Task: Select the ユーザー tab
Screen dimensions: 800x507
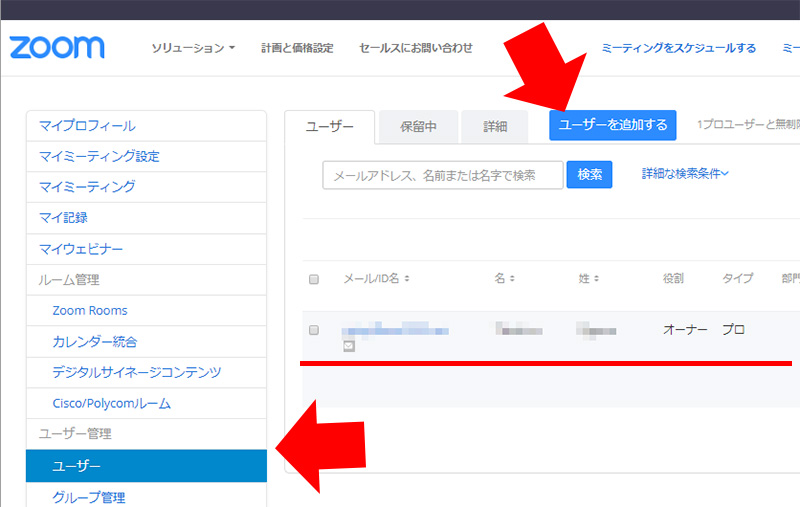Action: pyautogui.click(x=329, y=127)
